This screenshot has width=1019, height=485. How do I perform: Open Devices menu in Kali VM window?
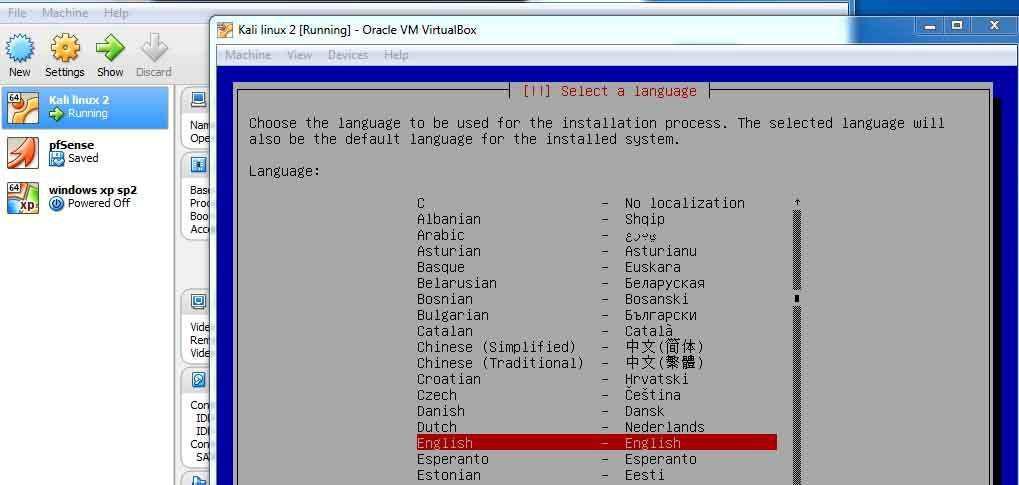pos(348,55)
